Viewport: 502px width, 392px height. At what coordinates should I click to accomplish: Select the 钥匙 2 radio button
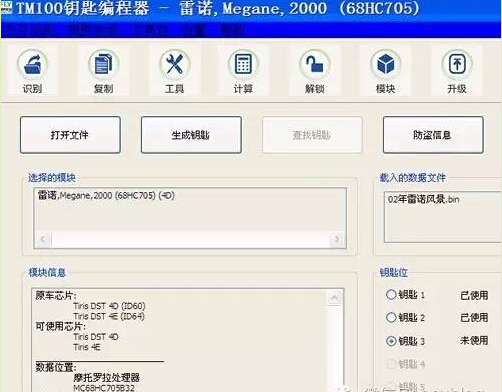click(391, 317)
